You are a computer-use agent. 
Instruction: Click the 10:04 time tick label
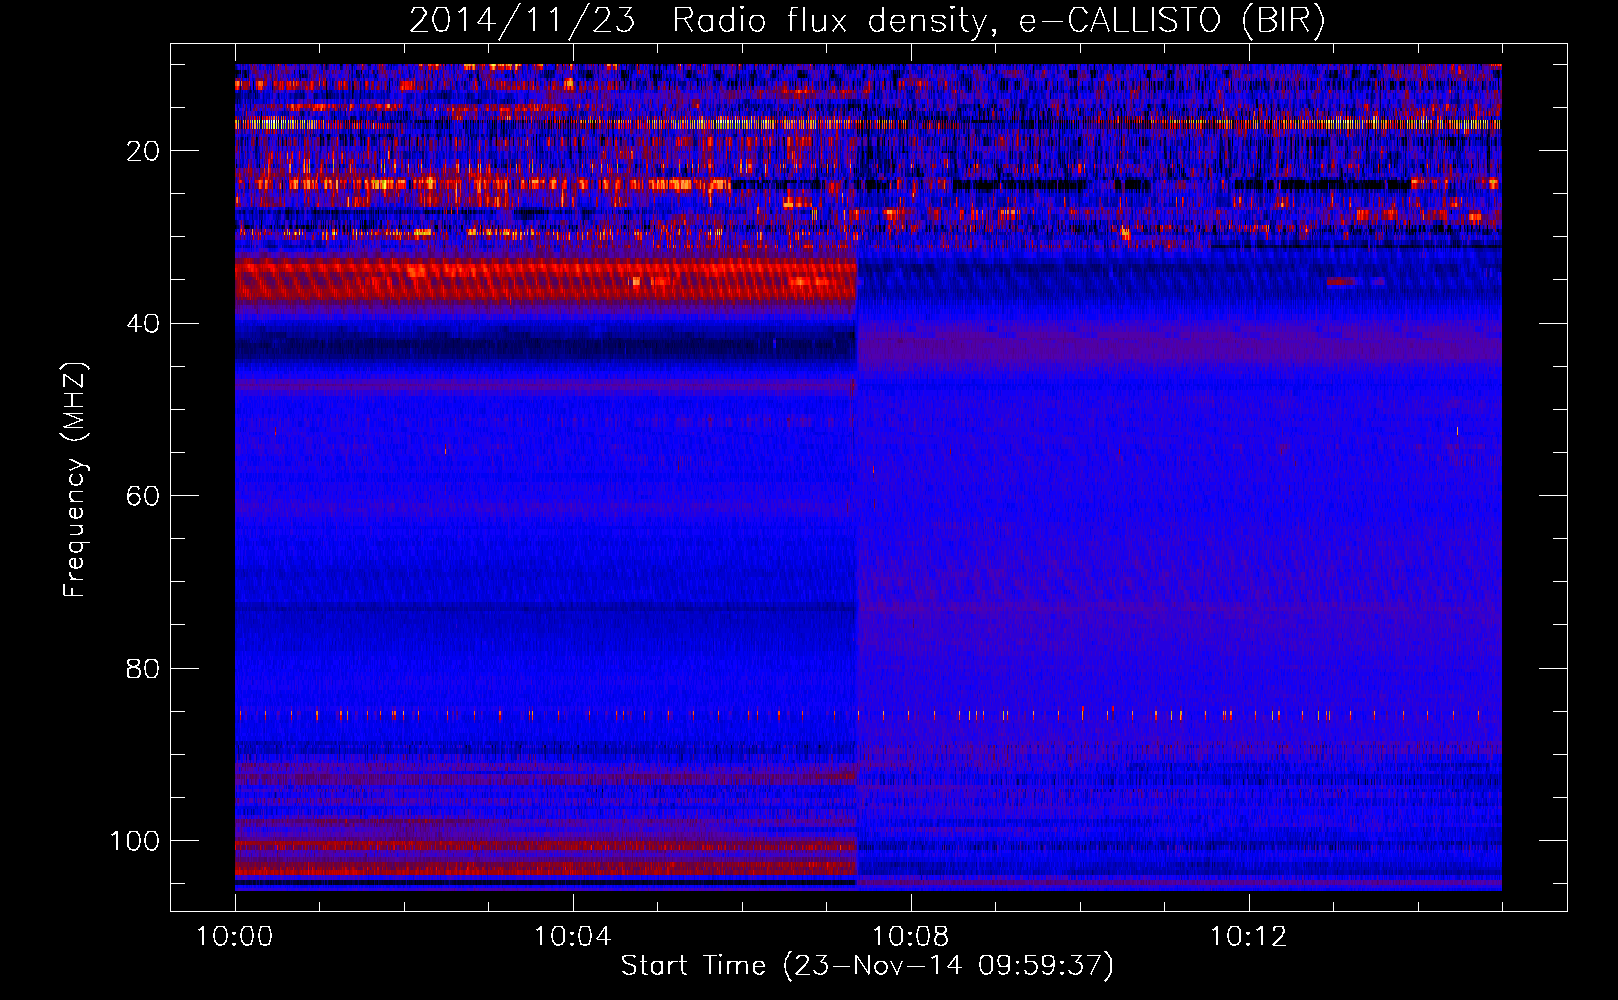tap(572, 937)
